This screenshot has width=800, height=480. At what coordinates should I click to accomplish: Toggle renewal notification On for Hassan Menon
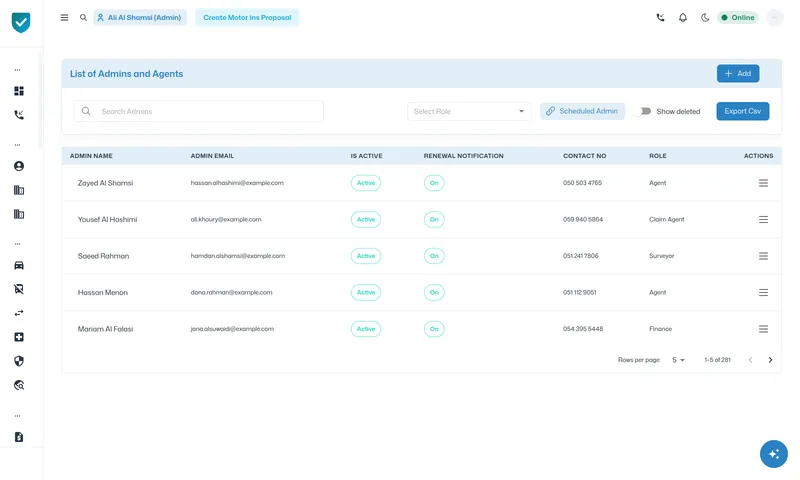[x=434, y=292]
